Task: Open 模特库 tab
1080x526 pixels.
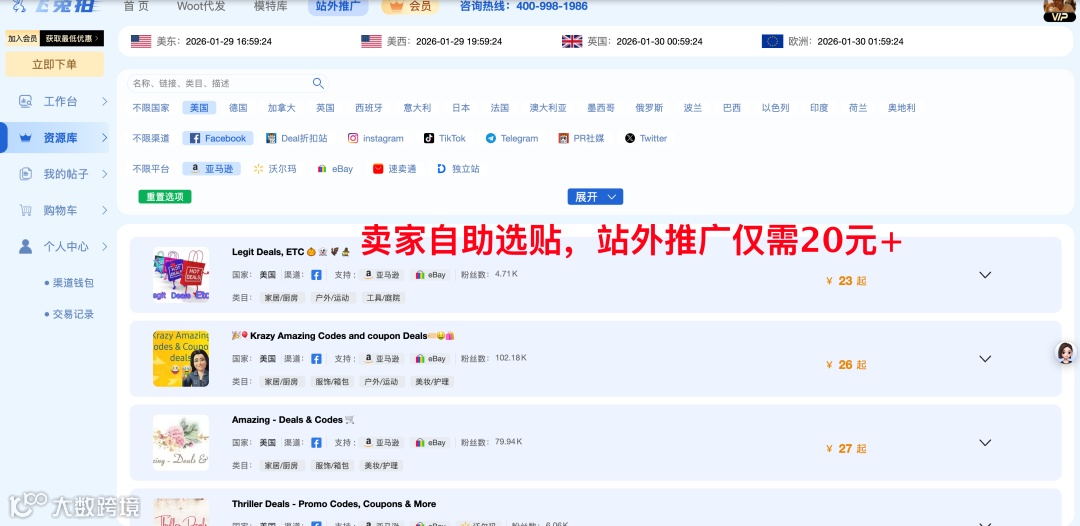Action: (x=271, y=6)
